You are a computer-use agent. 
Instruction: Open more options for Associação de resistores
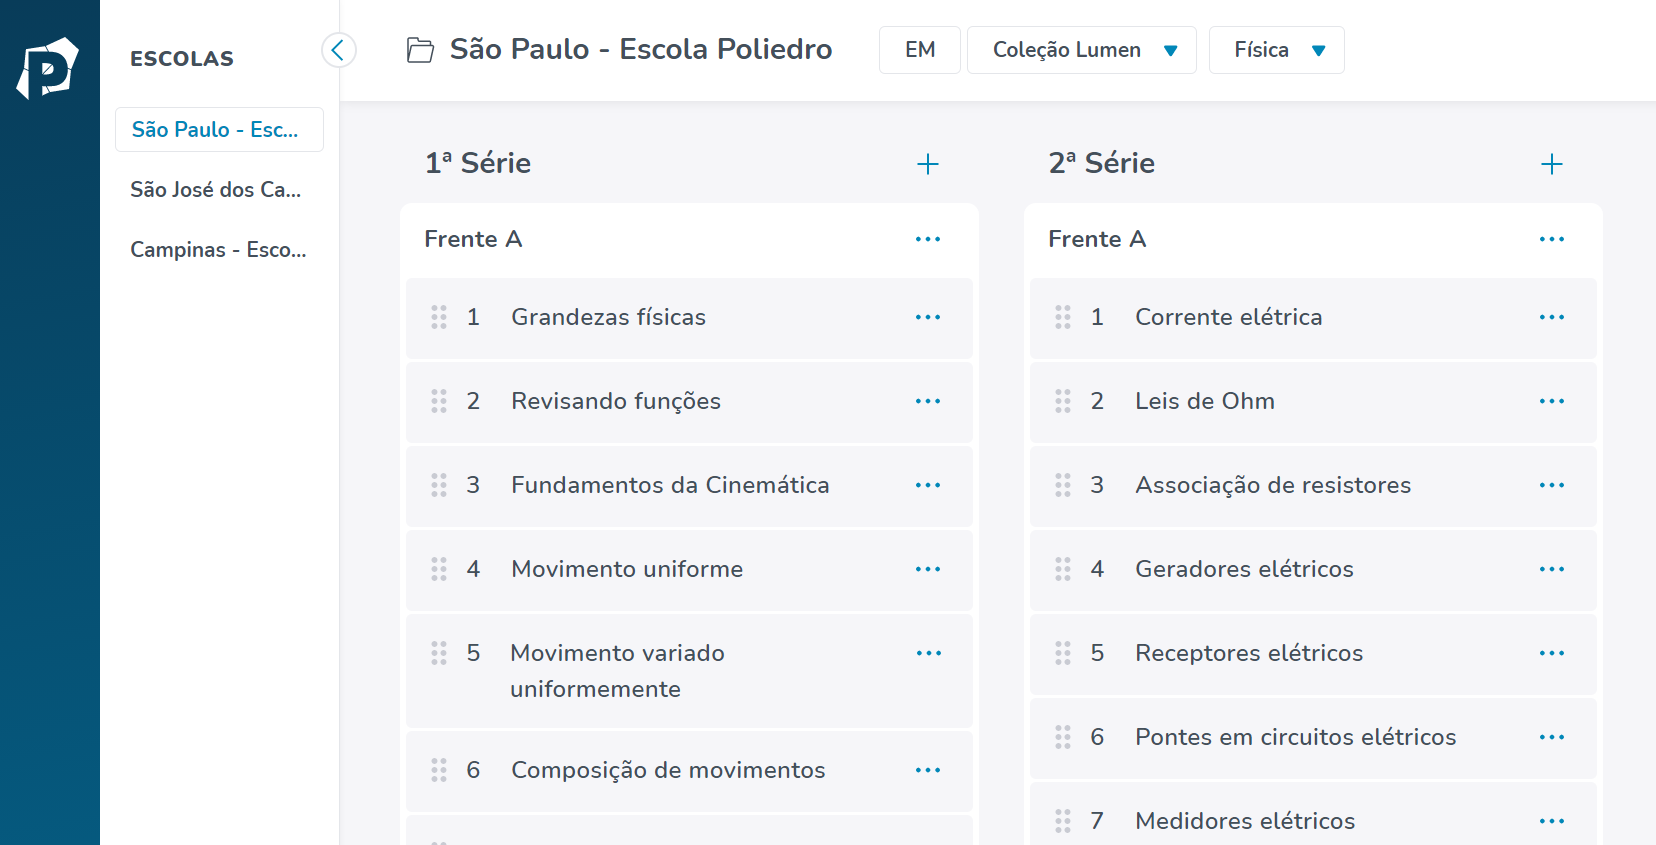[1552, 485]
